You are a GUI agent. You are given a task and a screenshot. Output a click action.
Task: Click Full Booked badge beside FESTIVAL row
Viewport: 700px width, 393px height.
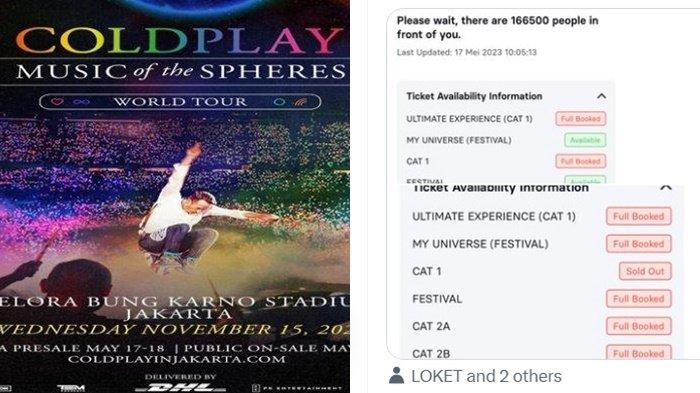[638, 299]
